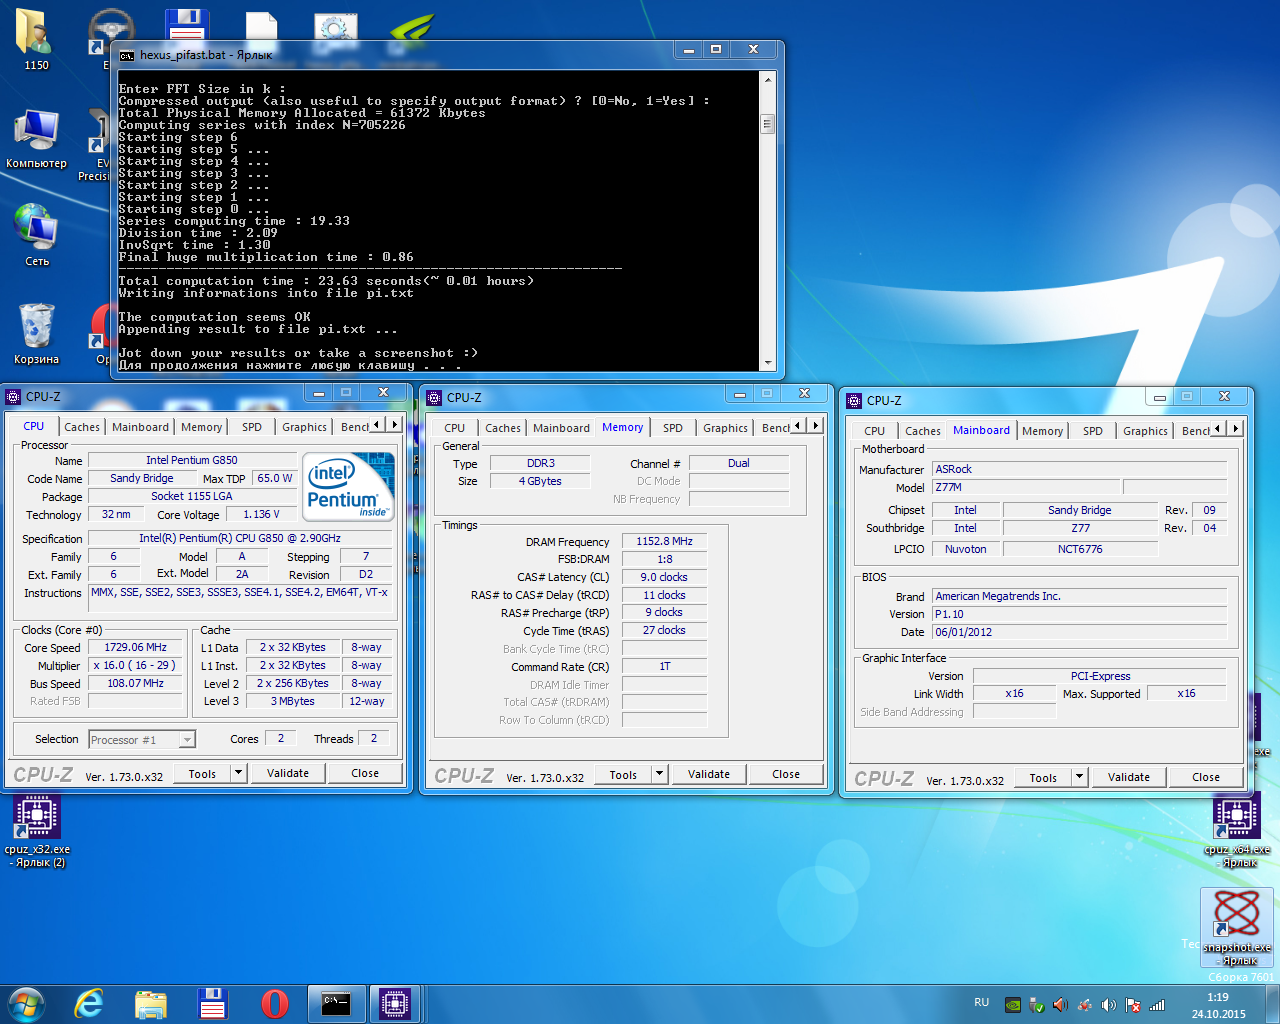The width and height of the screenshot is (1280, 1024).
Task: Click Tools button in Memory window
Action: 623,774
